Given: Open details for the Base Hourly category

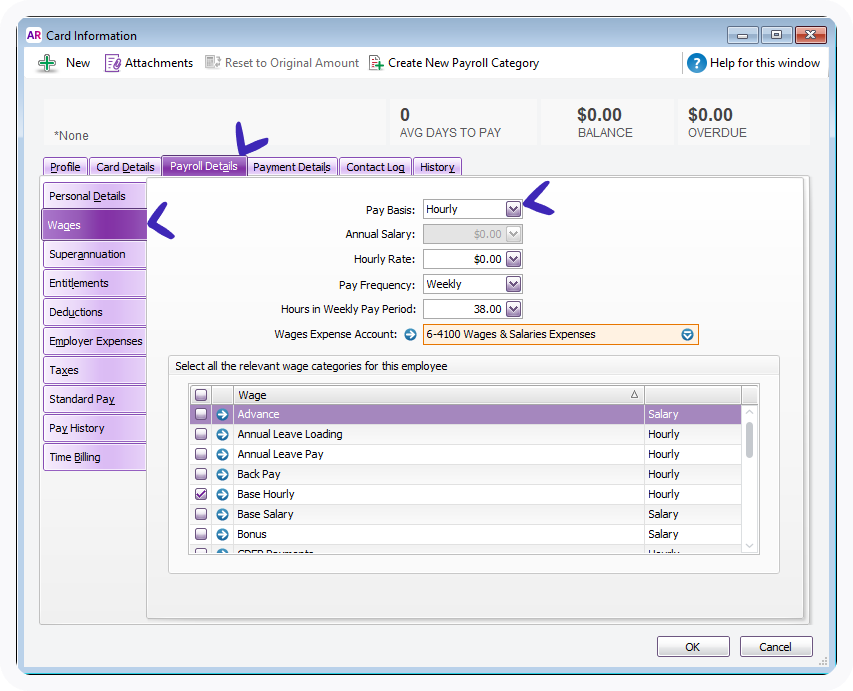Looking at the screenshot, I should pyautogui.click(x=221, y=494).
